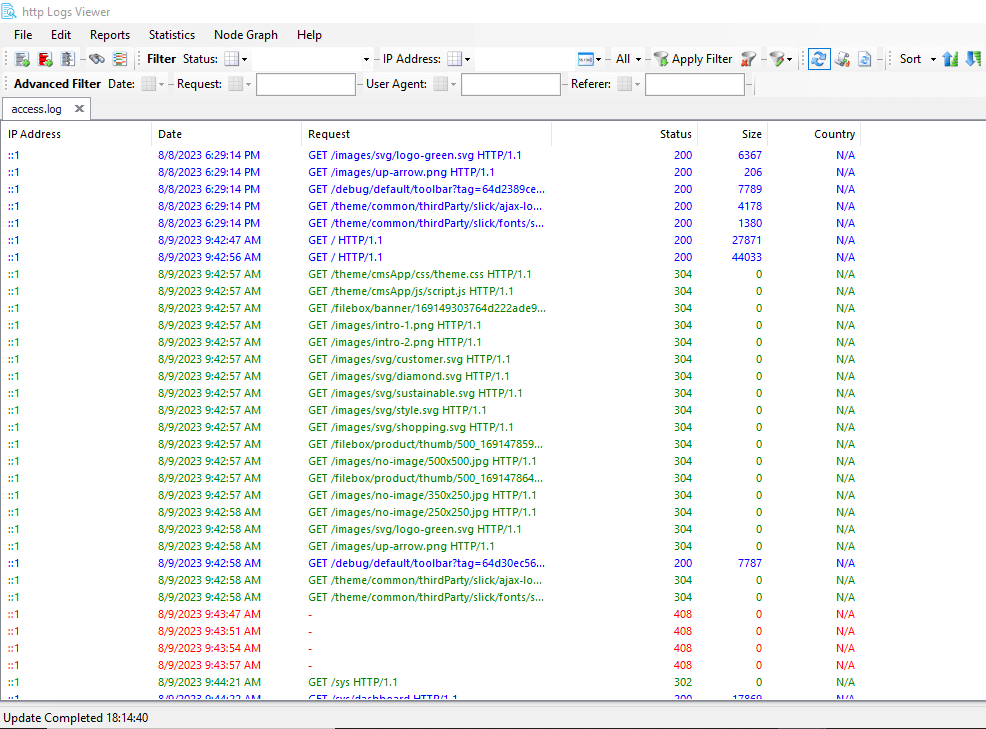The height and width of the screenshot is (729, 986).
Task: Click the reload page icon
Action: pyautogui.click(x=865, y=59)
